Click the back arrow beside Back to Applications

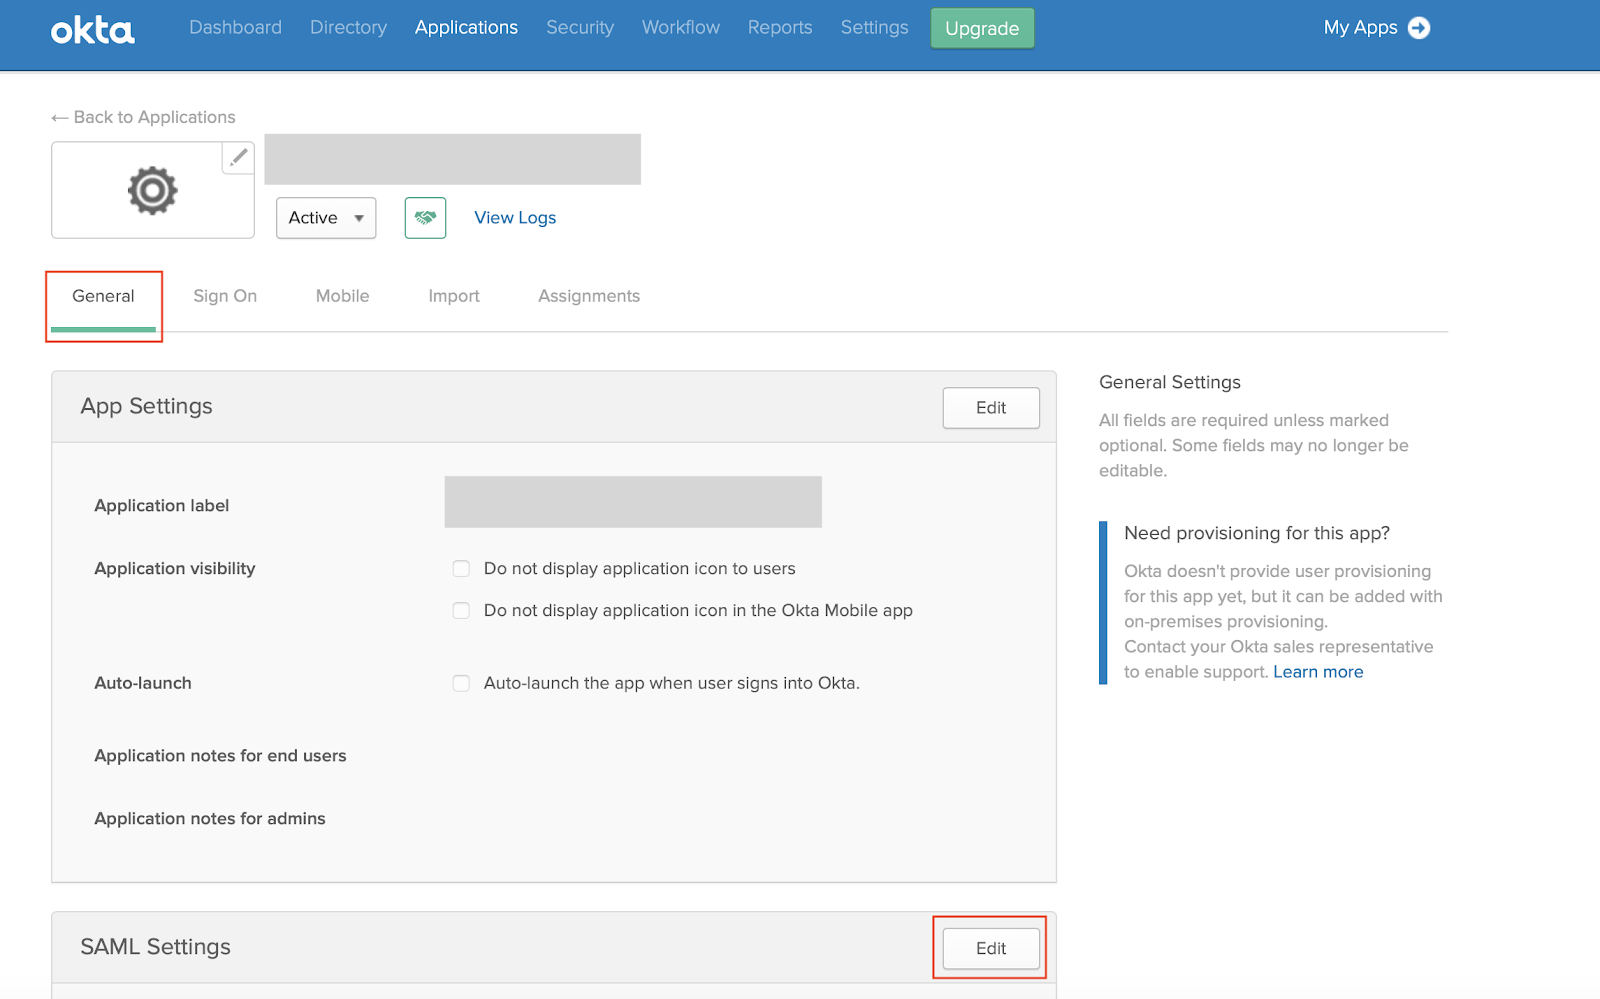point(60,117)
